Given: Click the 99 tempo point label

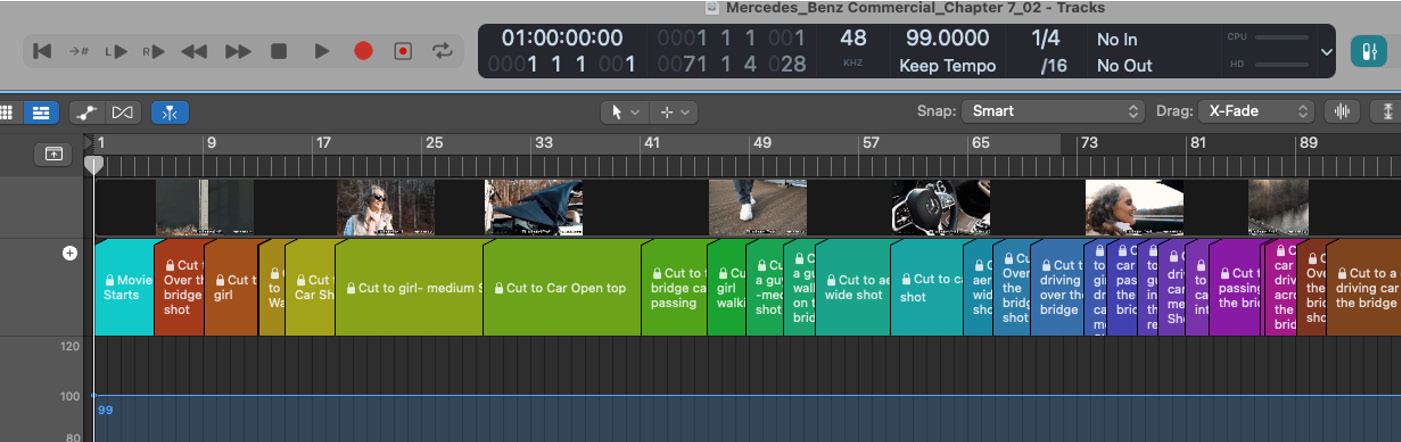Looking at the screenshot, I should [x=105, y=410].
